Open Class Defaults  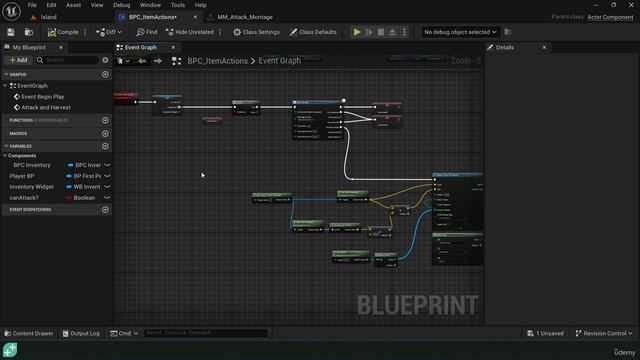[313, 32]
